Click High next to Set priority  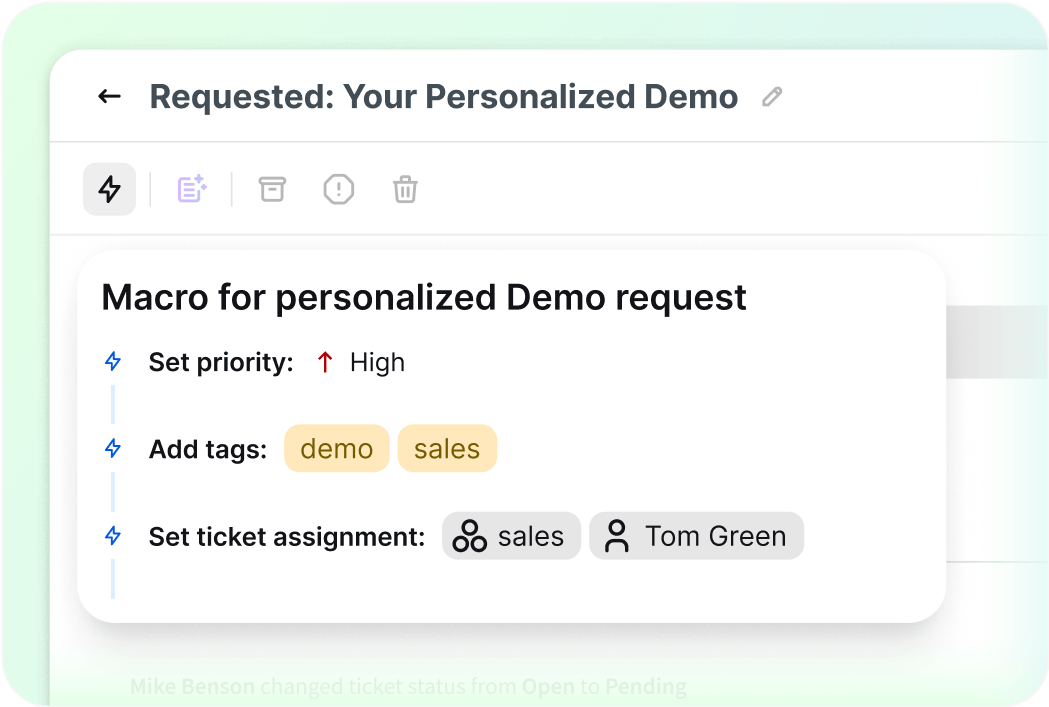tap(377, 362)
